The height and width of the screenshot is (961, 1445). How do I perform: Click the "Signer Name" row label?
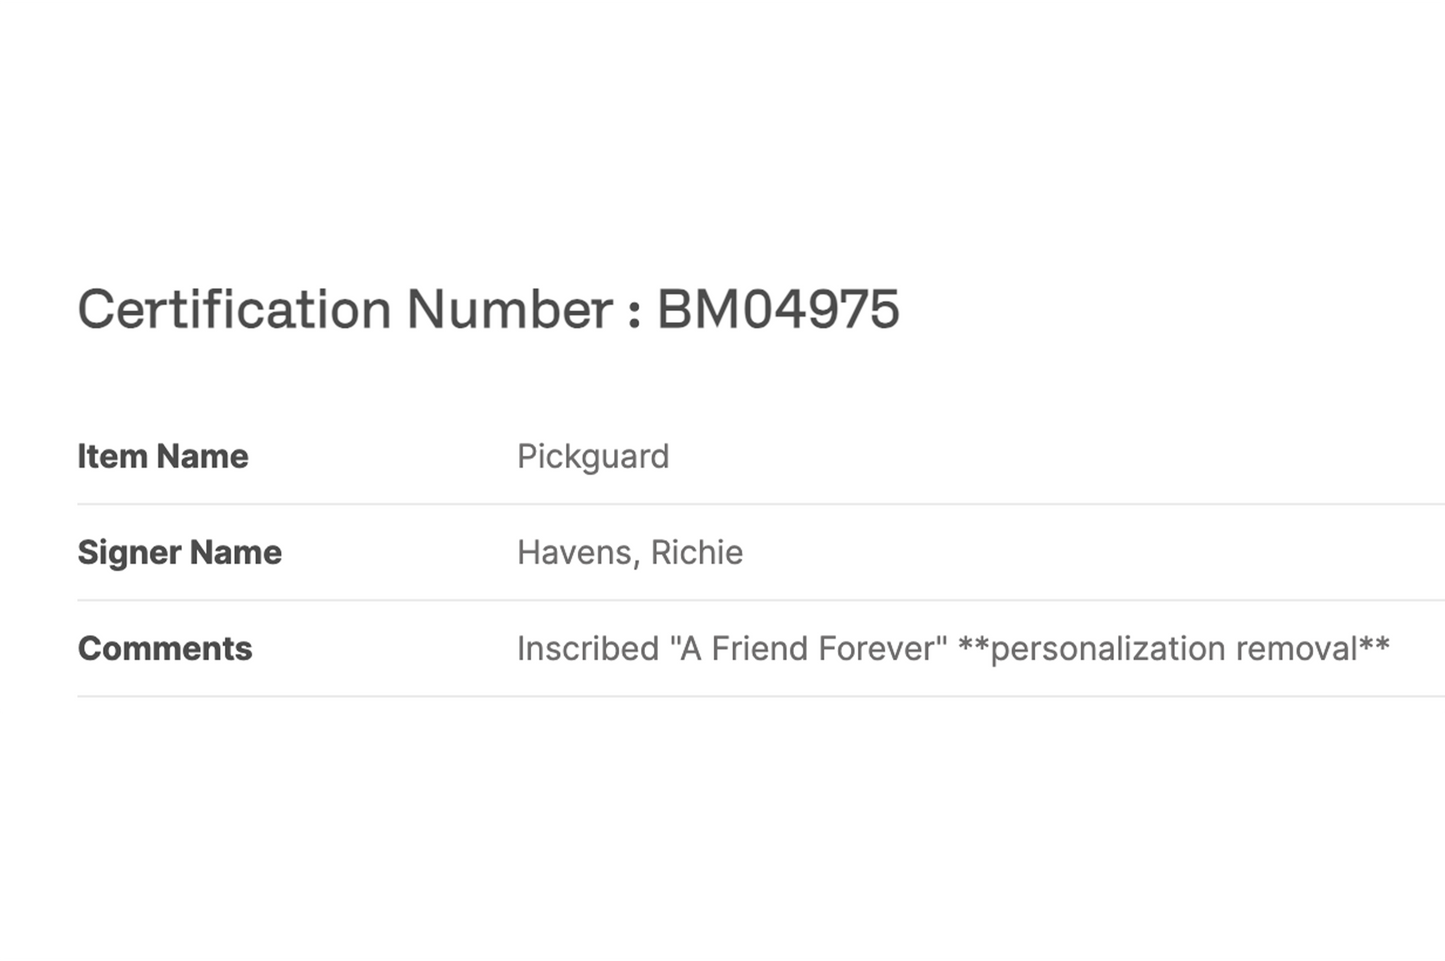point(180,552)
